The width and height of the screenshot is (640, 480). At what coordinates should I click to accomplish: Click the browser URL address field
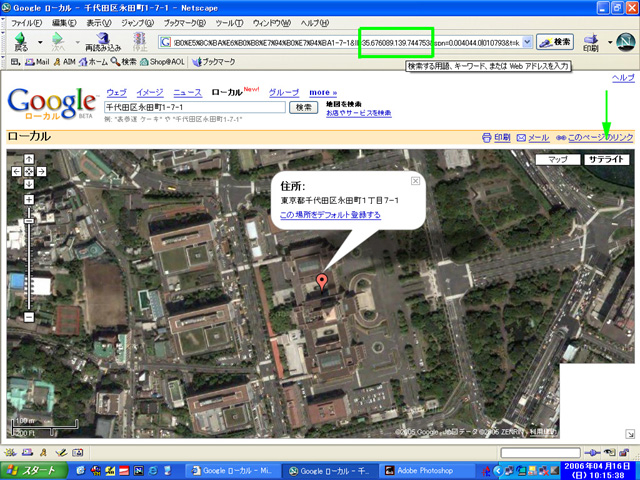tap(347, 42)
